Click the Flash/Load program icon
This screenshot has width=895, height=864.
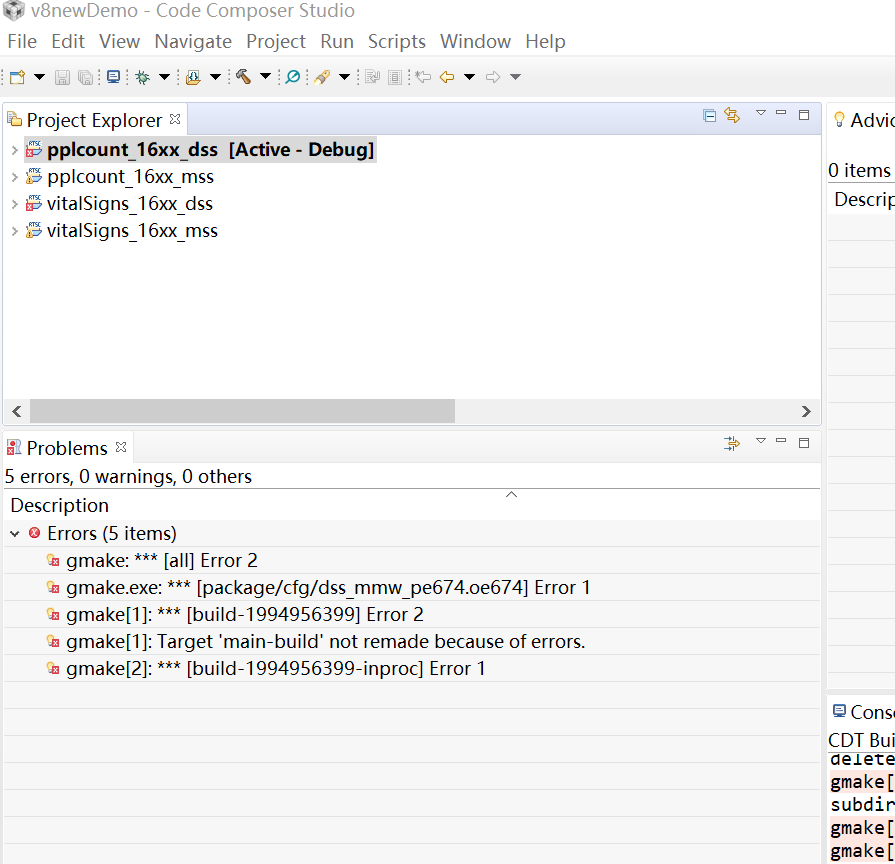tap(193, 77)
